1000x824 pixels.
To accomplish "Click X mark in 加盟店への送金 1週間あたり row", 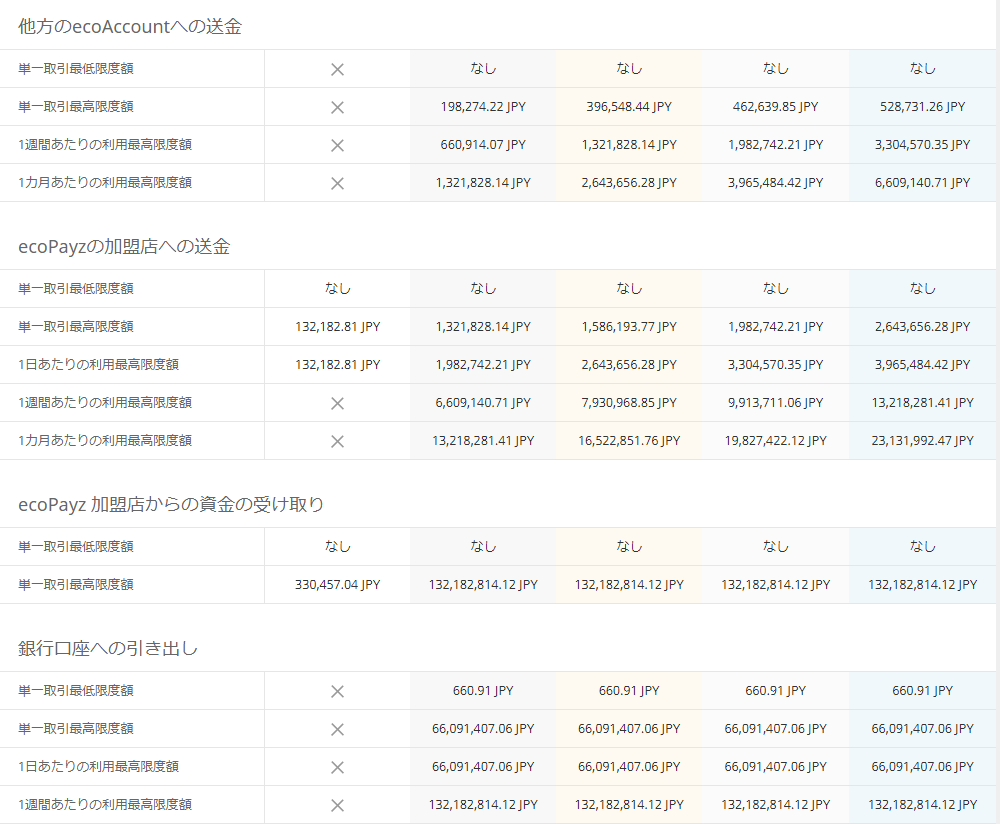I will [x=337, y=403].
